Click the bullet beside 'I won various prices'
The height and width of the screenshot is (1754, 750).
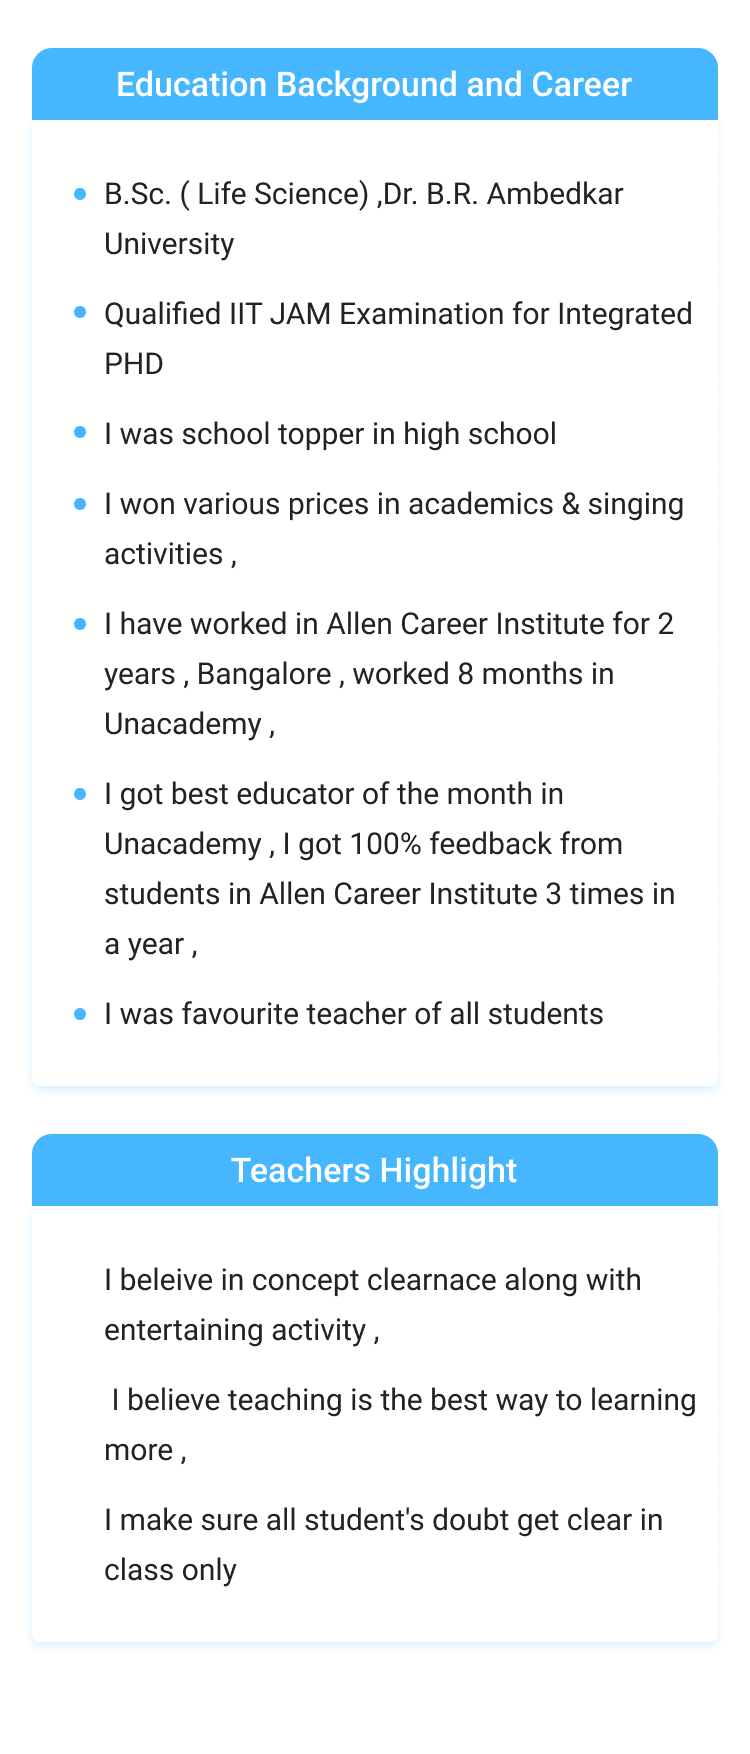click(80, 504)
